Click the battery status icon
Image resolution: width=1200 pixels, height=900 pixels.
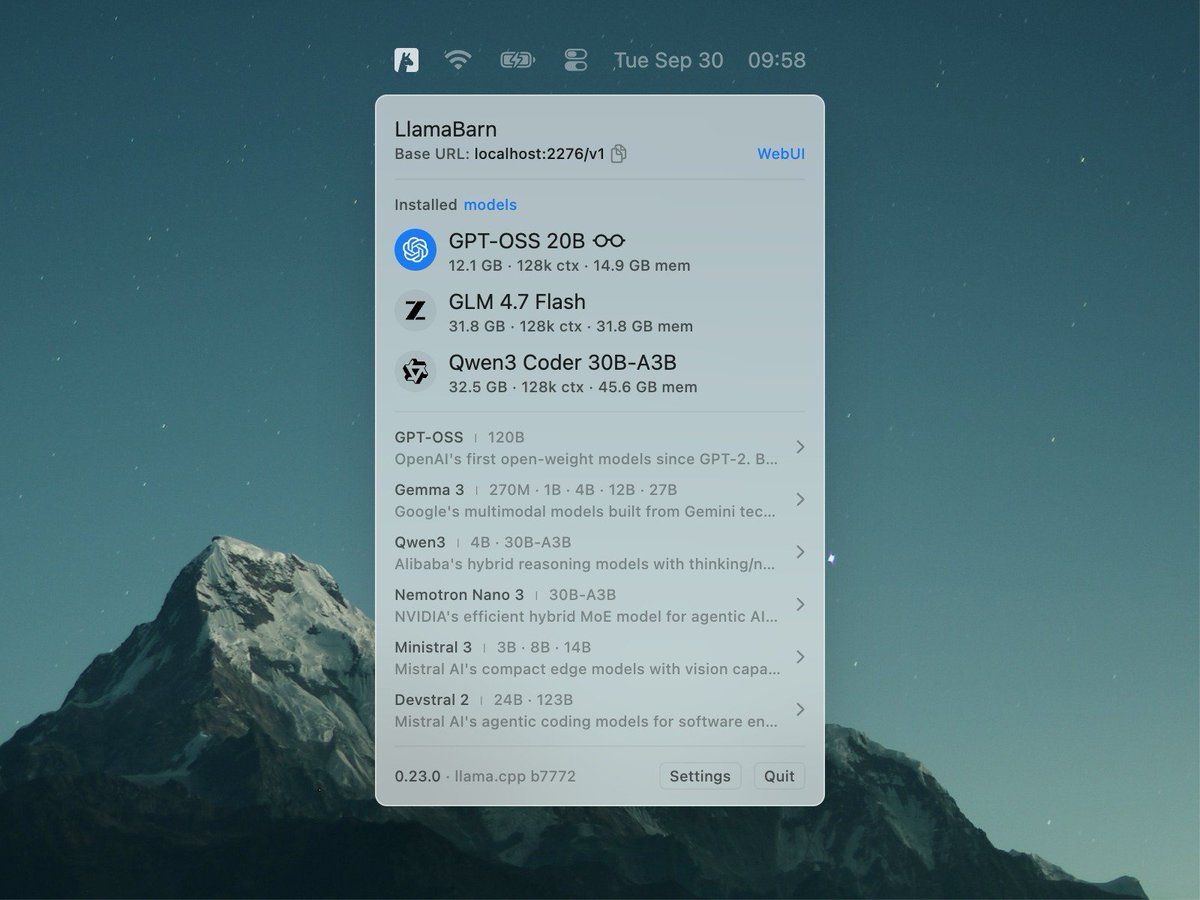(518, 60)
